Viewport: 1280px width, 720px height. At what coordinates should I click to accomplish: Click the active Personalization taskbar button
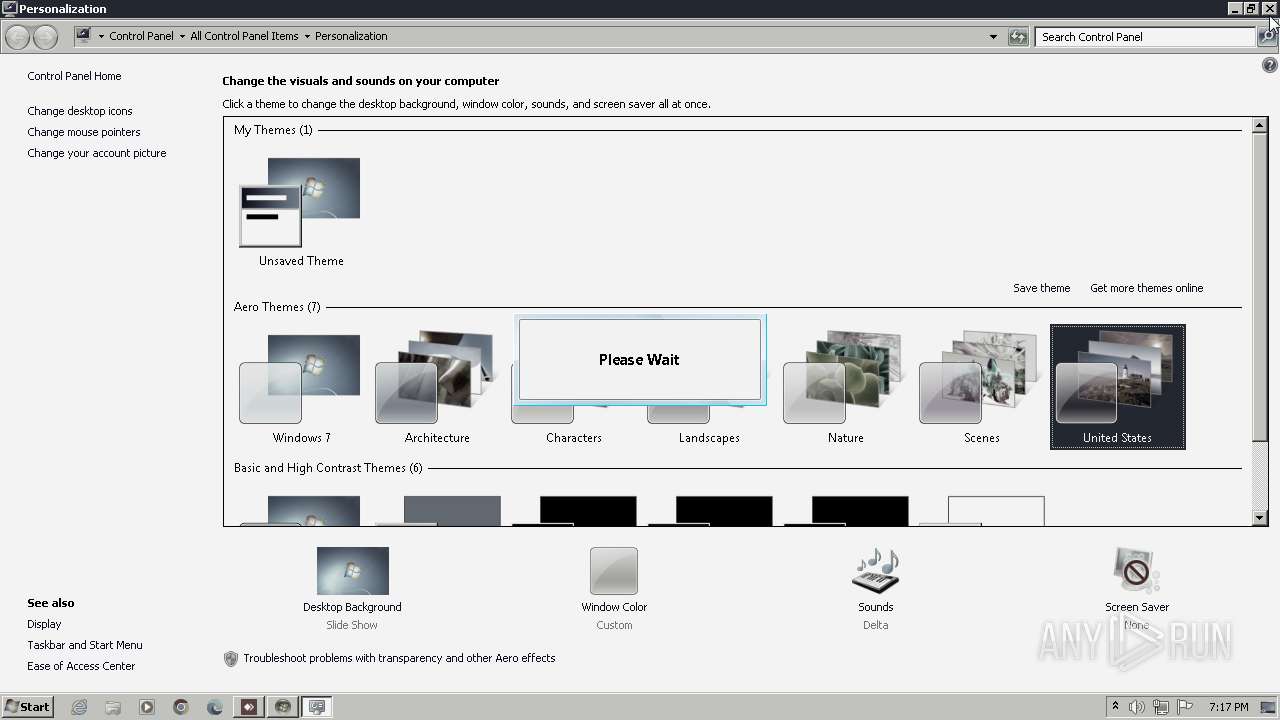click(x=317, y=707)
